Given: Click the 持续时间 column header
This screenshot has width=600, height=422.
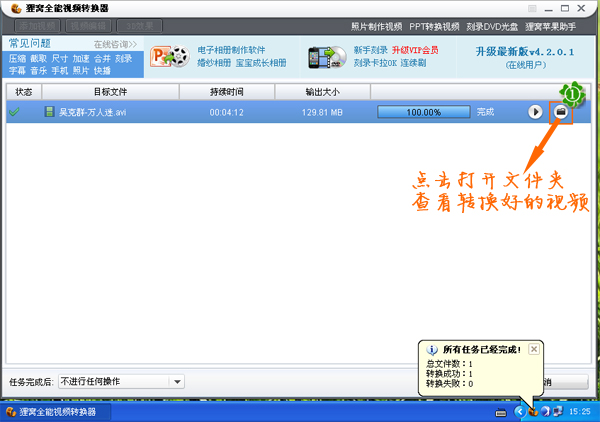Looking at the screenshot, I should point(227,92).
